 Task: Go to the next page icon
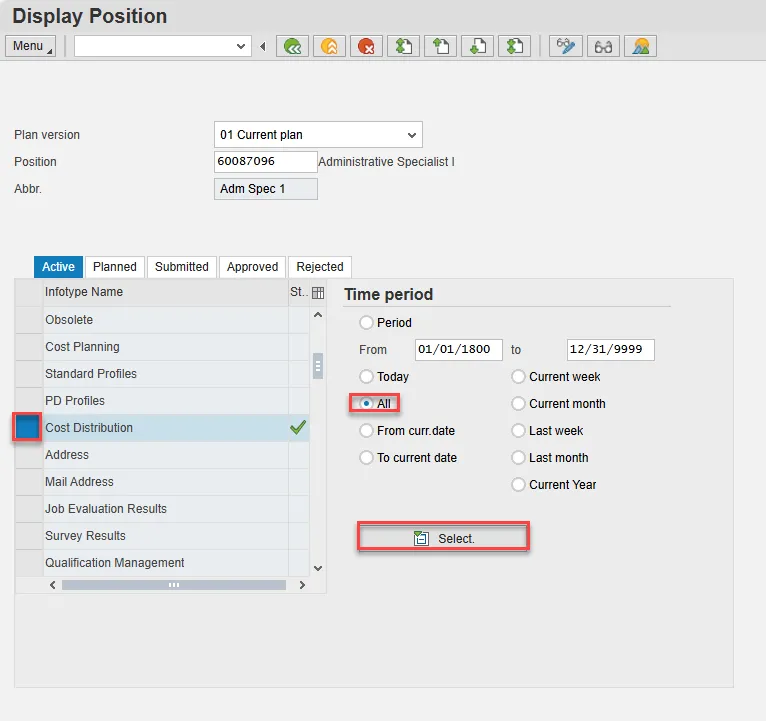click(477, 46)
